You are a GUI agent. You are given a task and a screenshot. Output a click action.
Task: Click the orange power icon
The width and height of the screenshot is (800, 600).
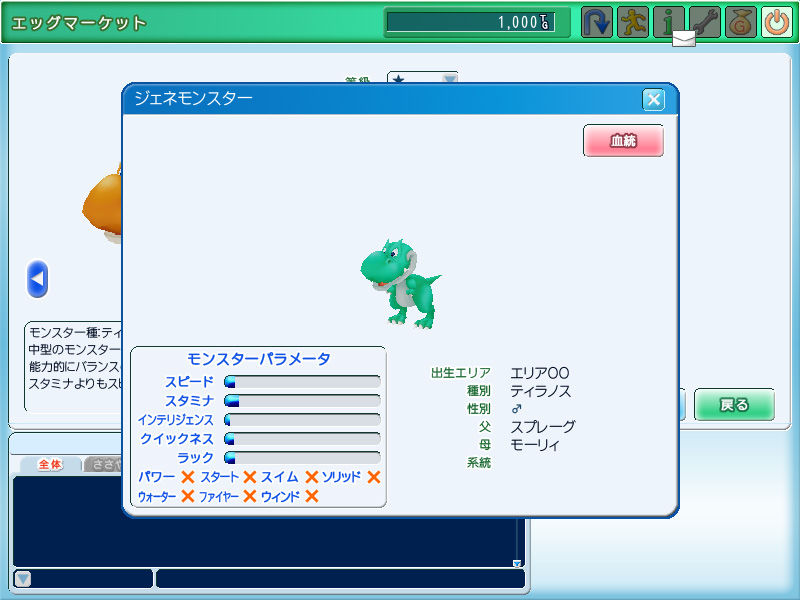pyautogui.click(x=777, y=22)
